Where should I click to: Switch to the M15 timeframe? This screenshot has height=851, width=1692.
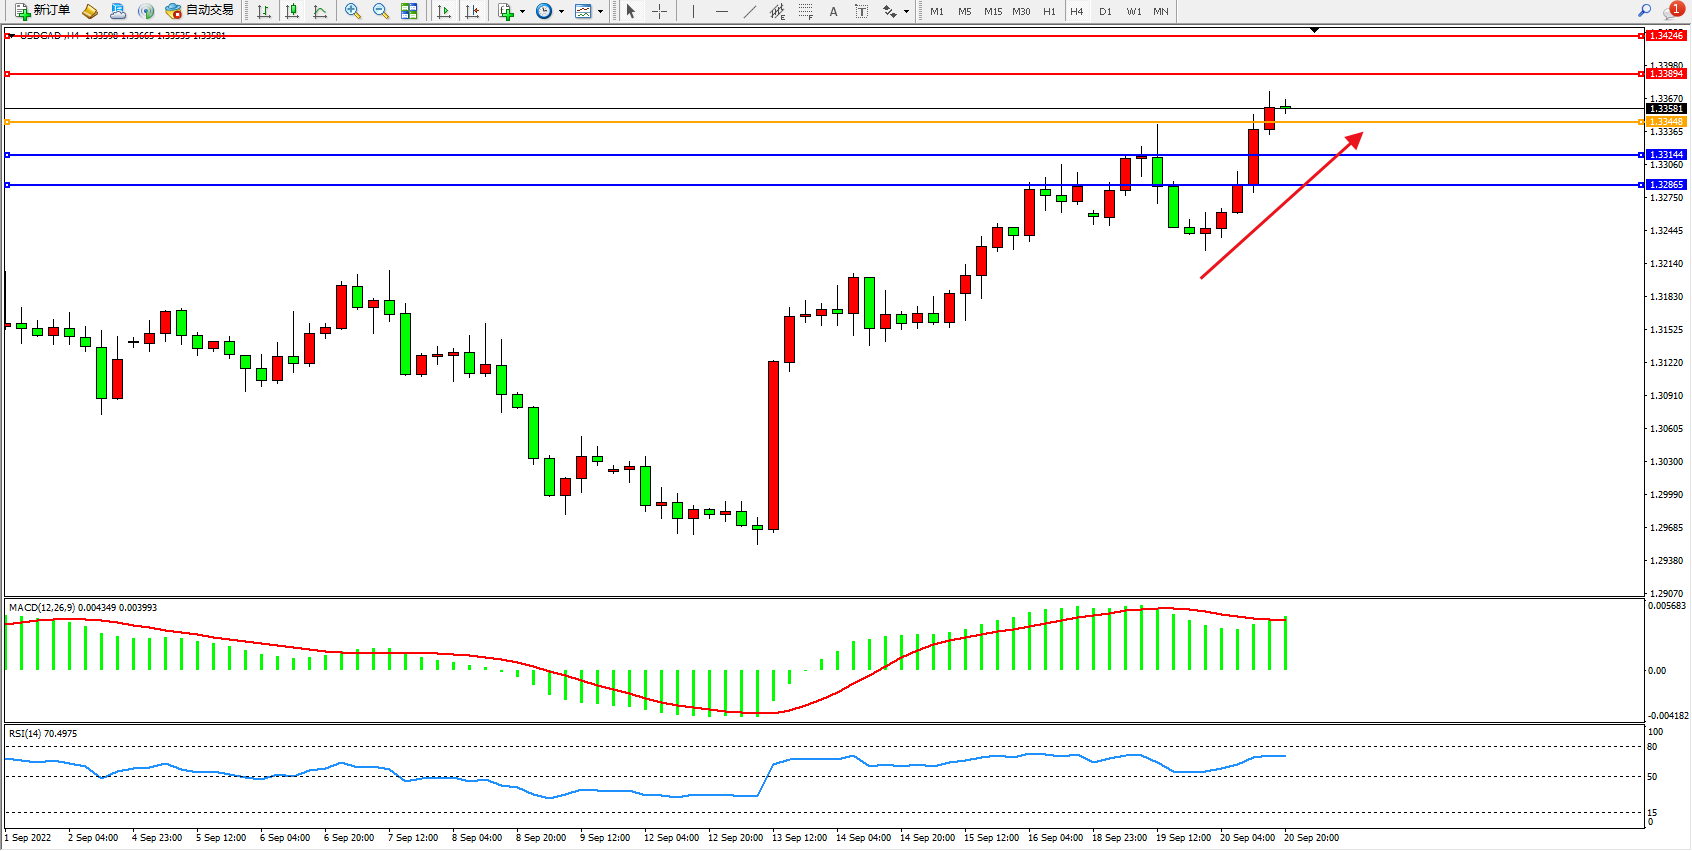(992, 12)
